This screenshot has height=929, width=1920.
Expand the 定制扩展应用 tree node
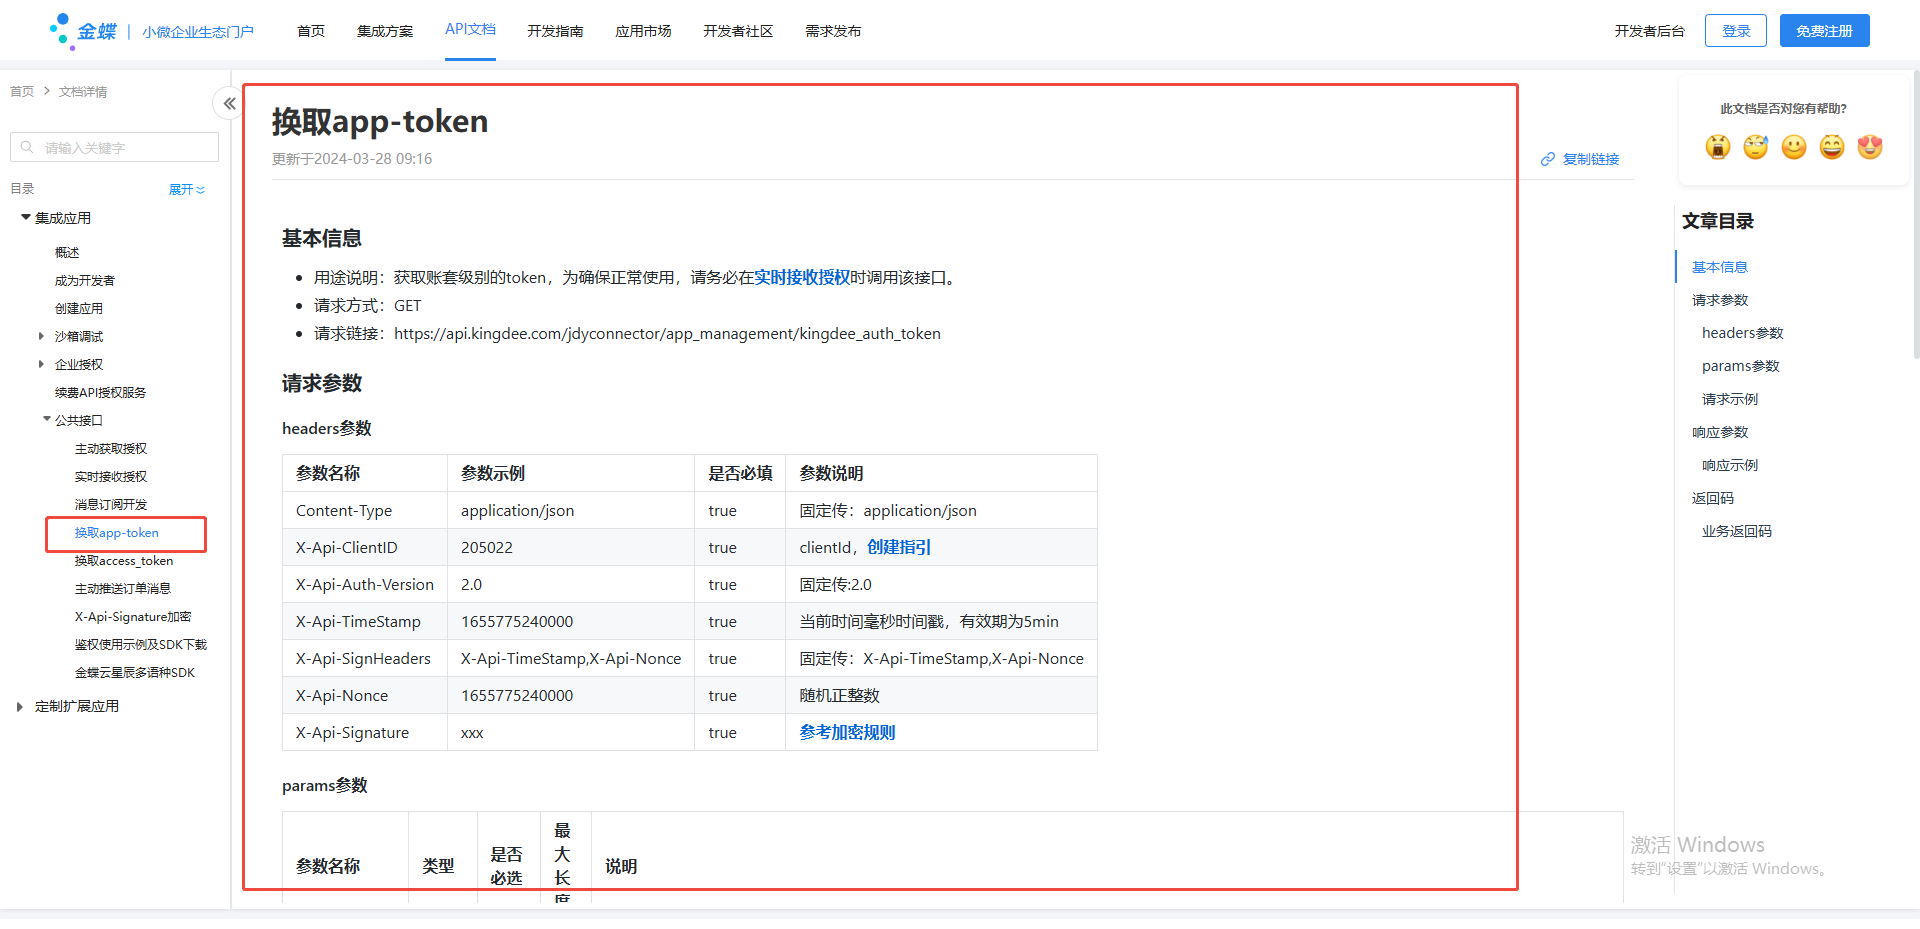click(20, 705)
